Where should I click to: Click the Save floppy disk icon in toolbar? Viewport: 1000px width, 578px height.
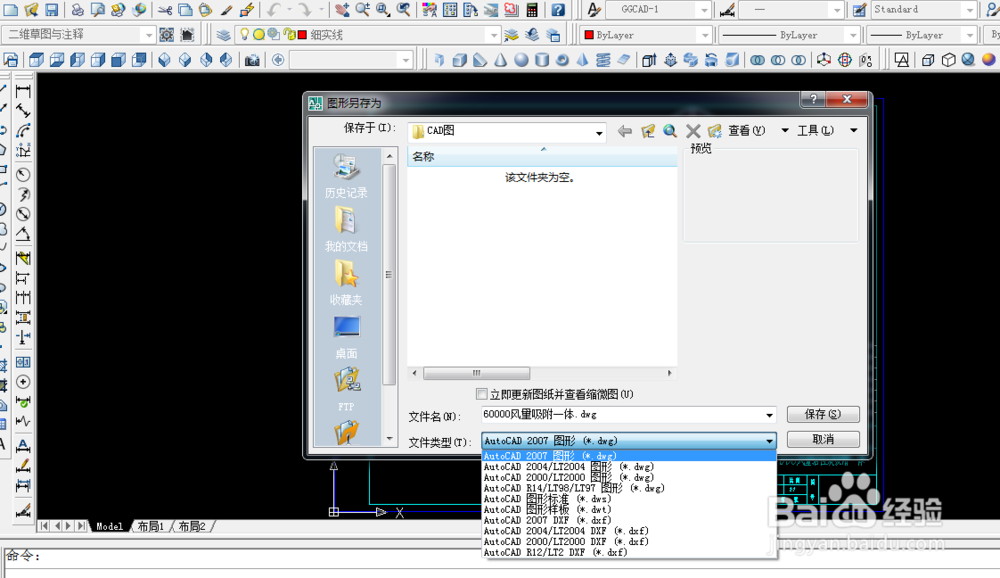click(x=51, y=10)
